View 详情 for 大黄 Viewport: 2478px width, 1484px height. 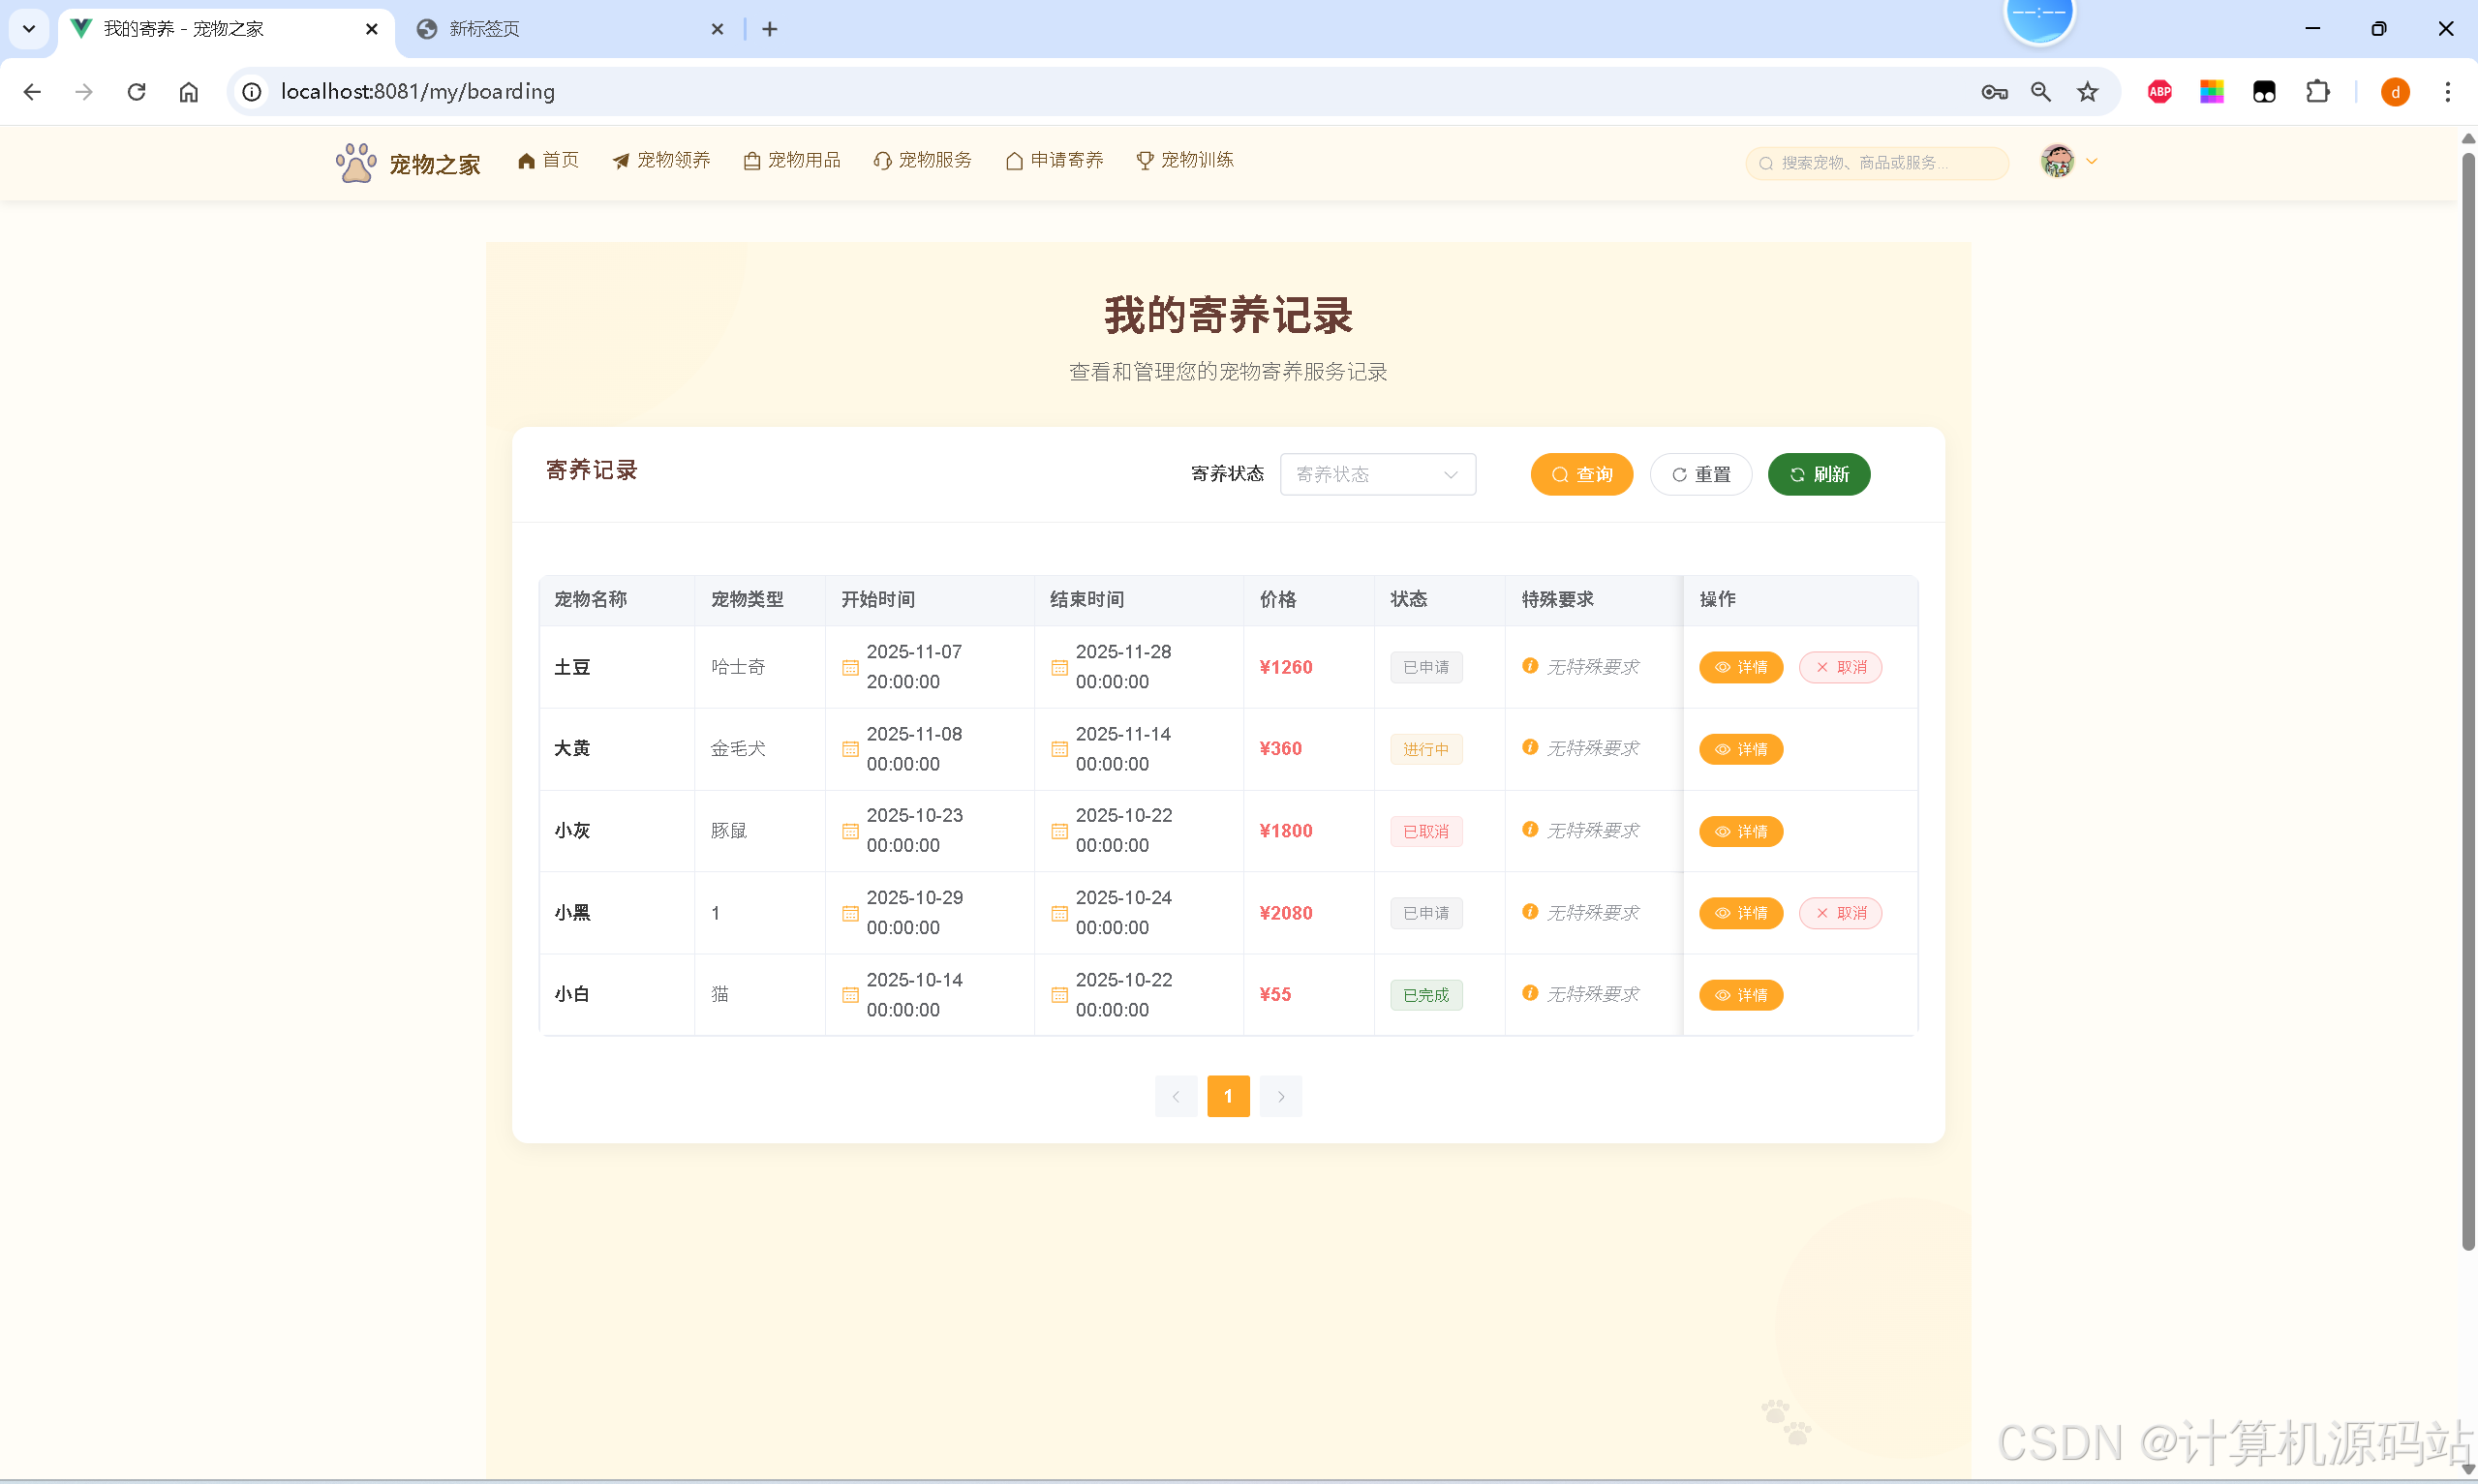pos(1741,749)
